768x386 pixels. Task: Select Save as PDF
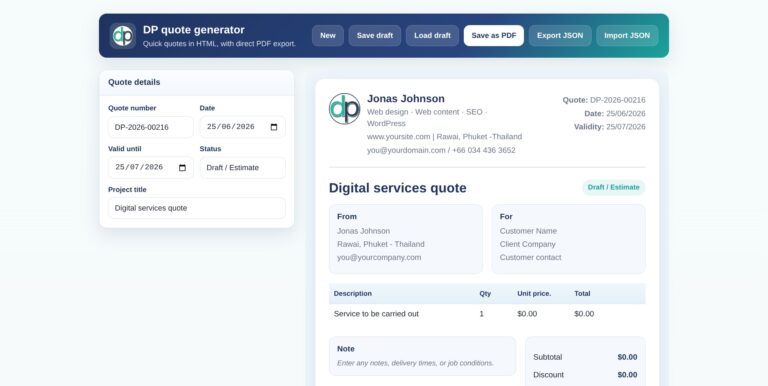[x=494, y=36]
